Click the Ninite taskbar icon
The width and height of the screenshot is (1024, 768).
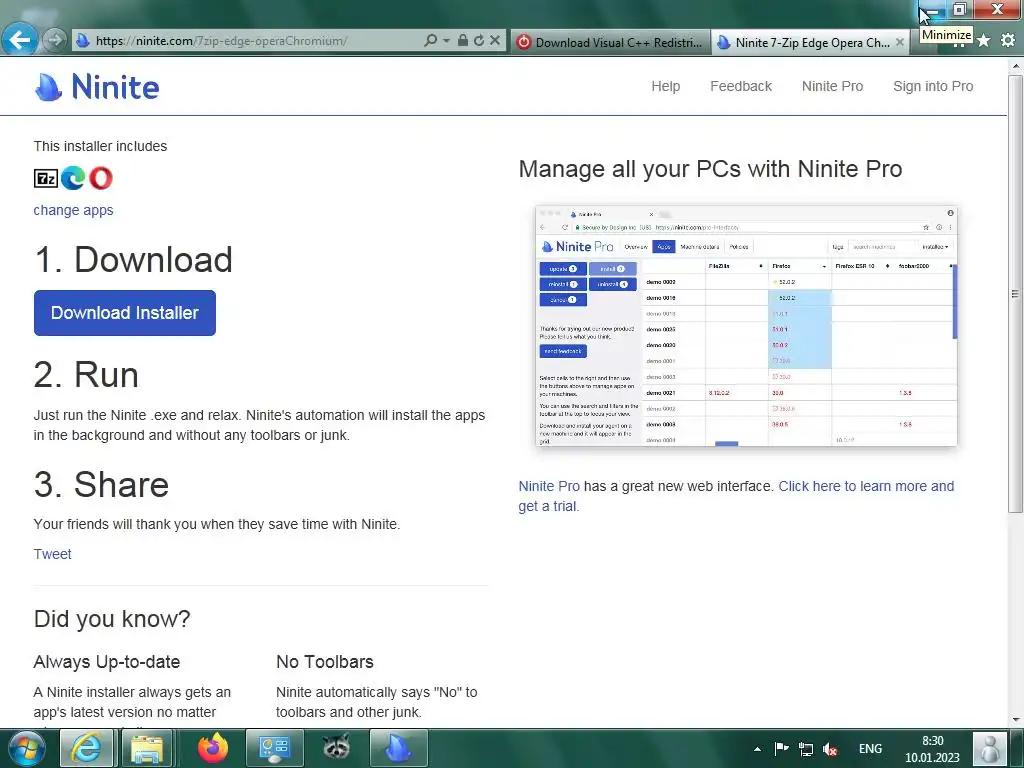[x=398, y=748]
